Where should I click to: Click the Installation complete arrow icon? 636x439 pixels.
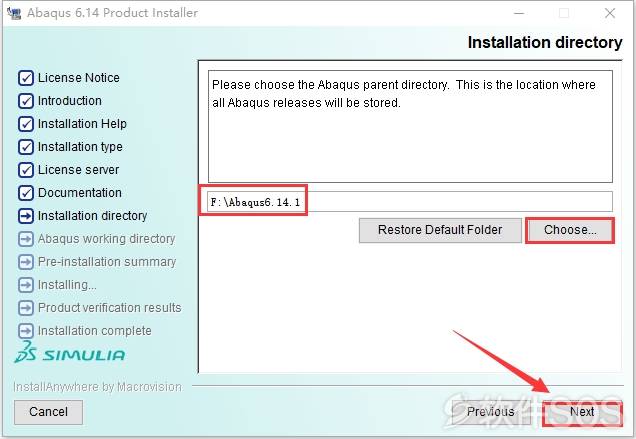26,331
